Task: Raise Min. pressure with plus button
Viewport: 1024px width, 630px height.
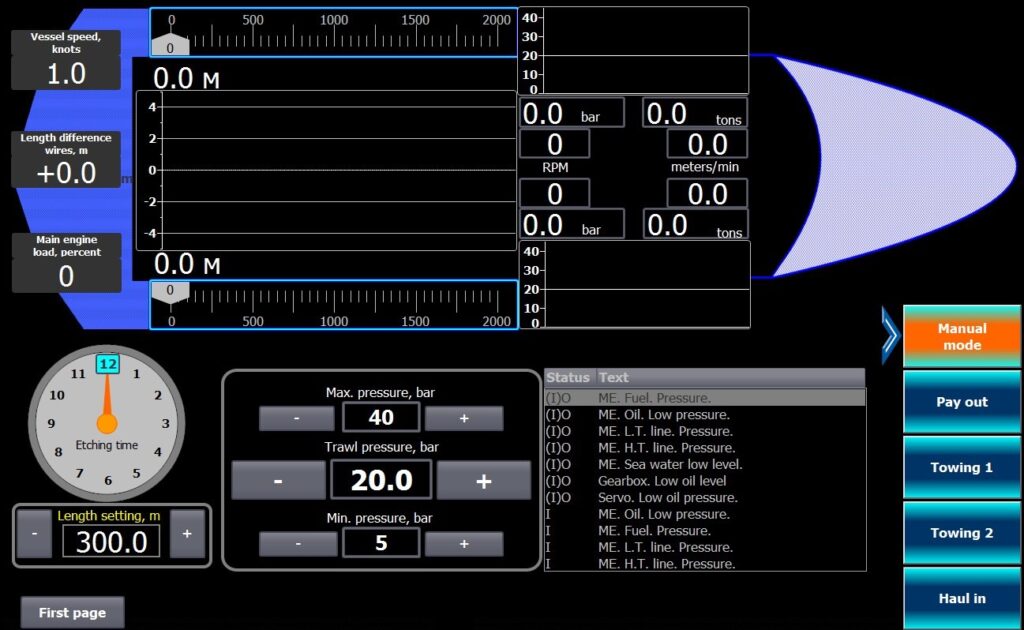Action: tap(464, 543)
